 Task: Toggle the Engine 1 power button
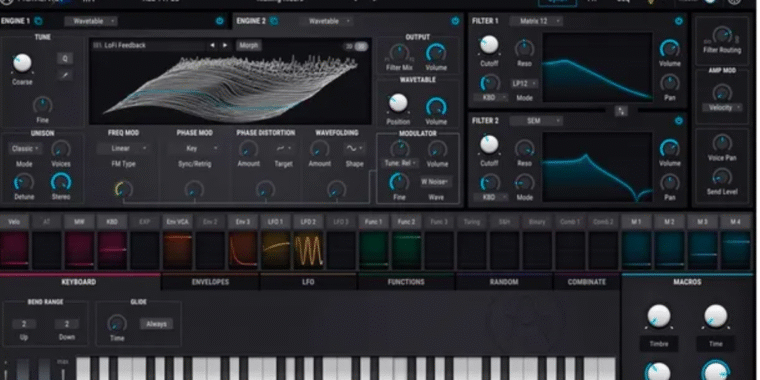click(x=219, y=21)
